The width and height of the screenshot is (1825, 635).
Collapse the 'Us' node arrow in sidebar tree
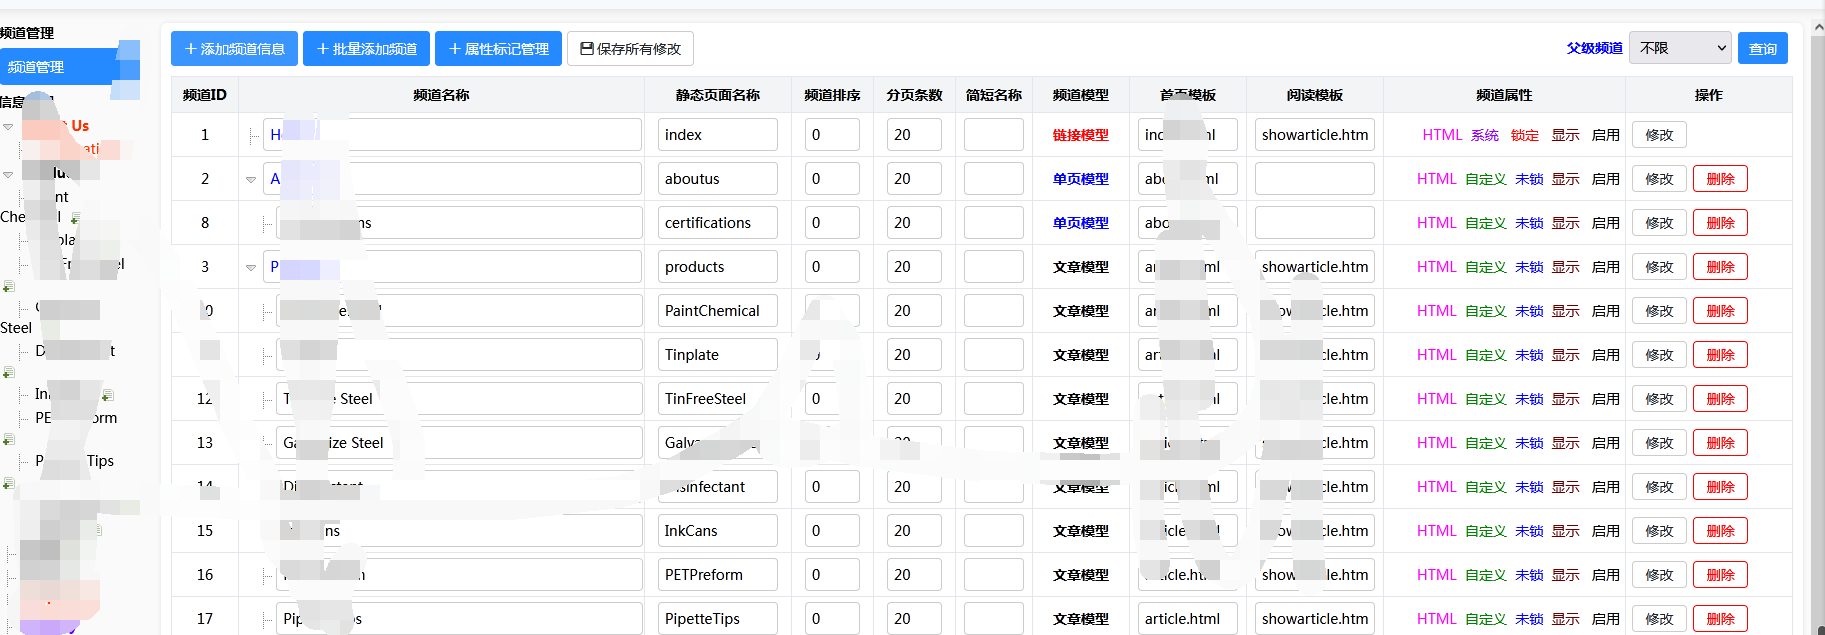[x=8, y=126]
